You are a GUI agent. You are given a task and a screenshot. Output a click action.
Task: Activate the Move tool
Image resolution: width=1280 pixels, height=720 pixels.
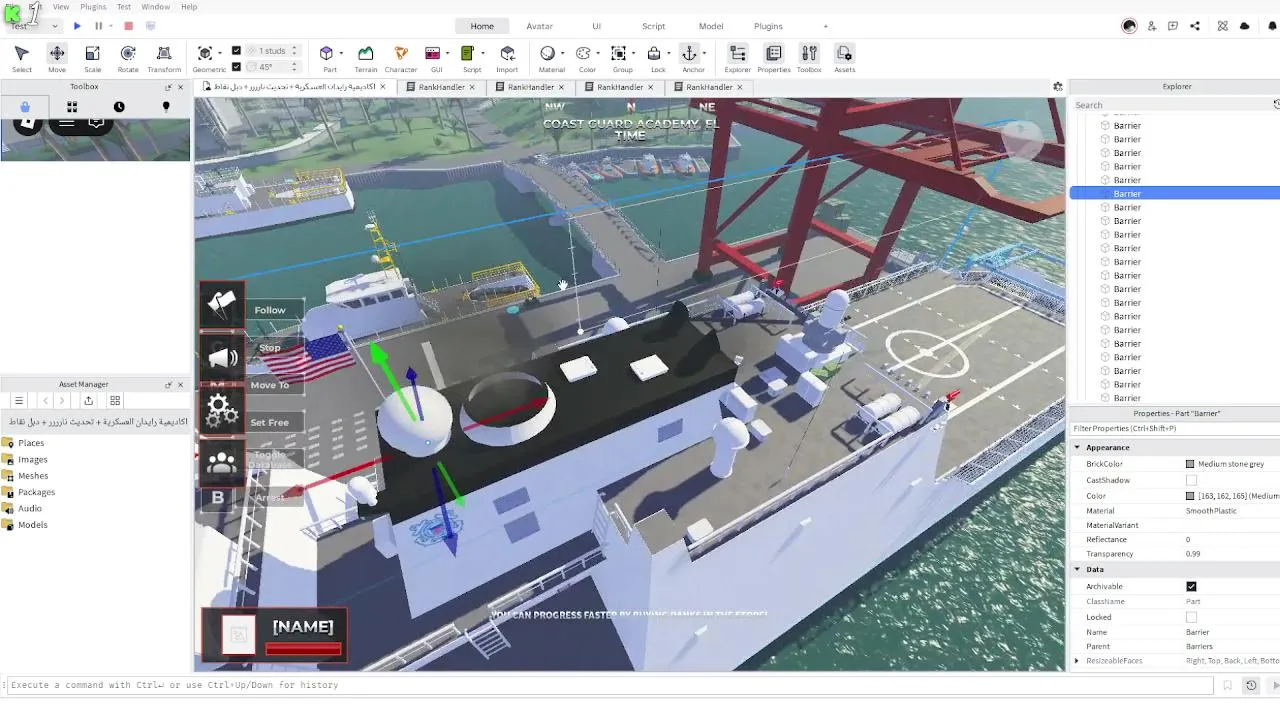57,59
